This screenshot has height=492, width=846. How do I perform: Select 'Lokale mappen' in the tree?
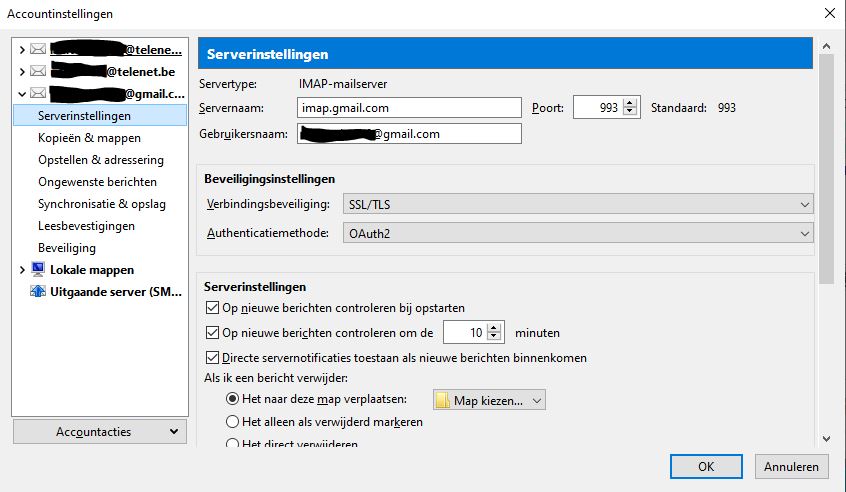pos(92,270)
